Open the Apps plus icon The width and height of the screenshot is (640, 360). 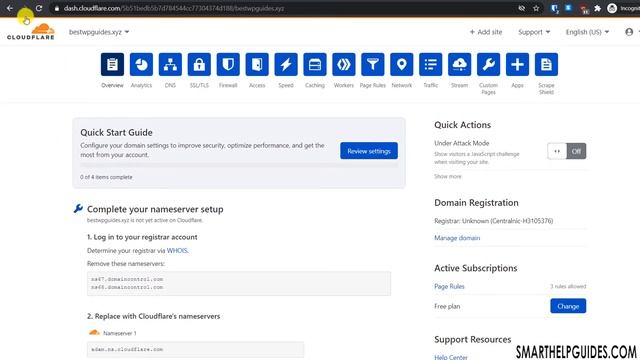point(518,64)
